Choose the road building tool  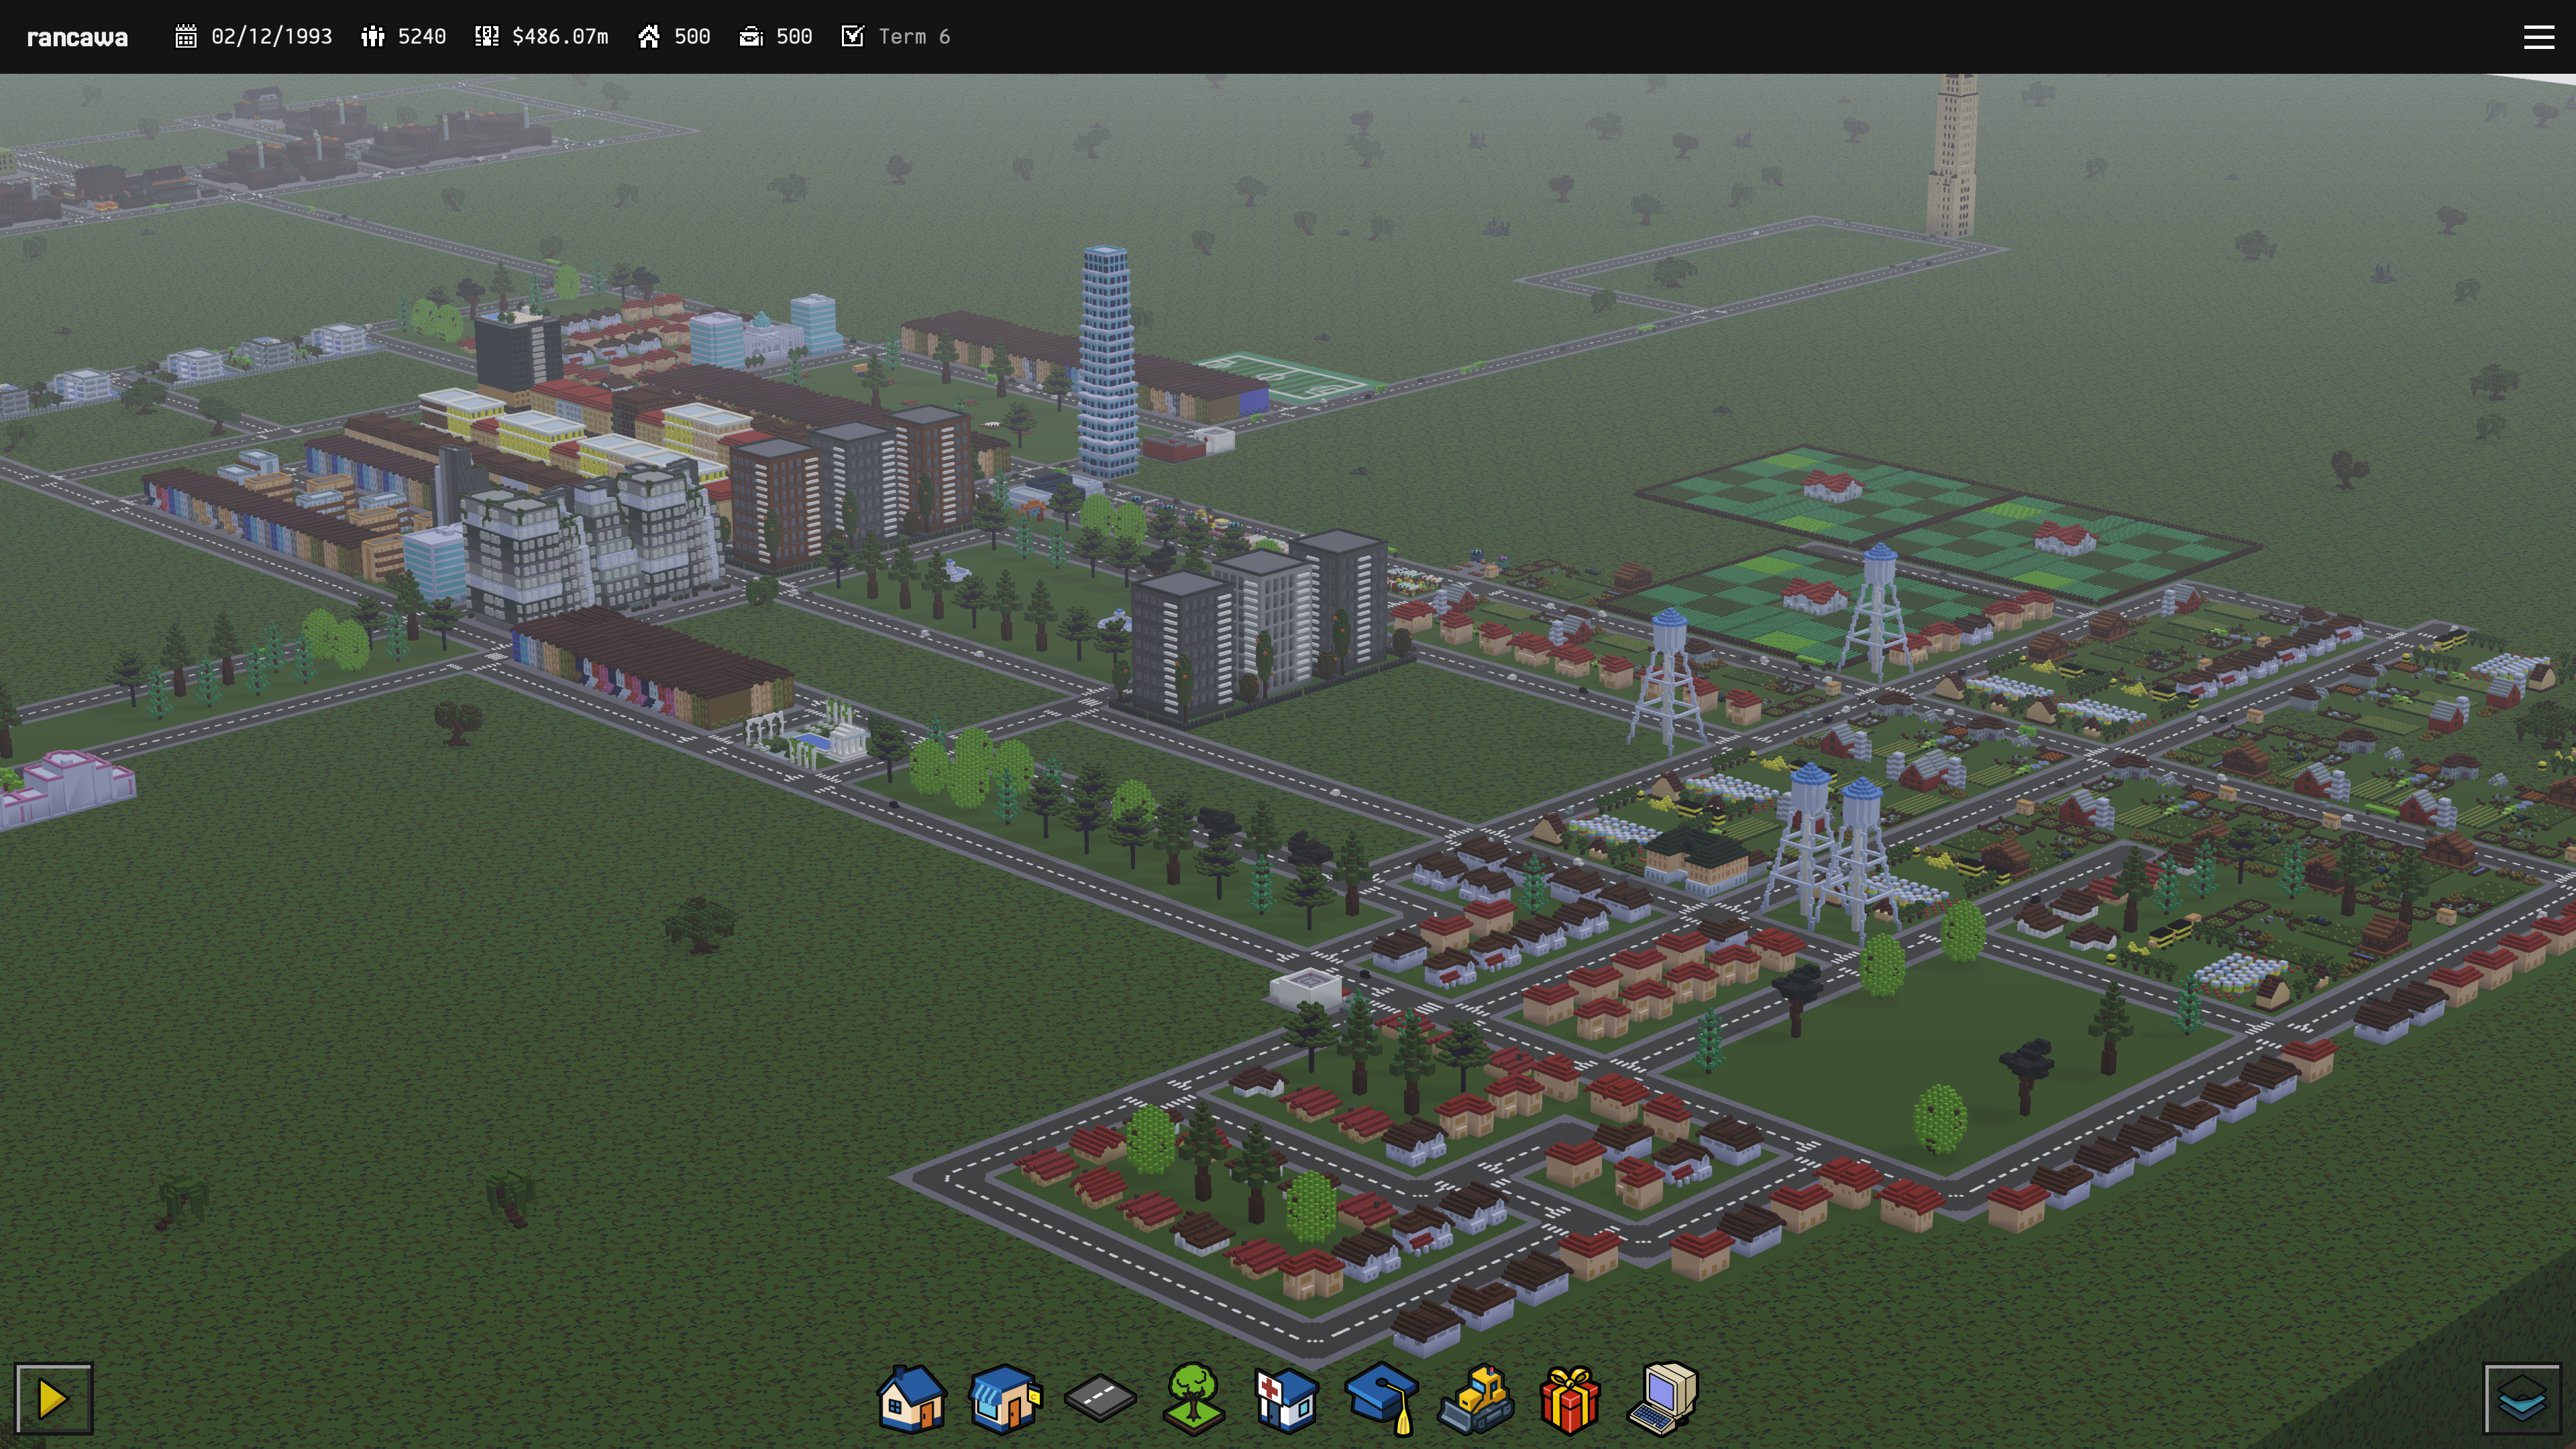click(1099, 1398)
